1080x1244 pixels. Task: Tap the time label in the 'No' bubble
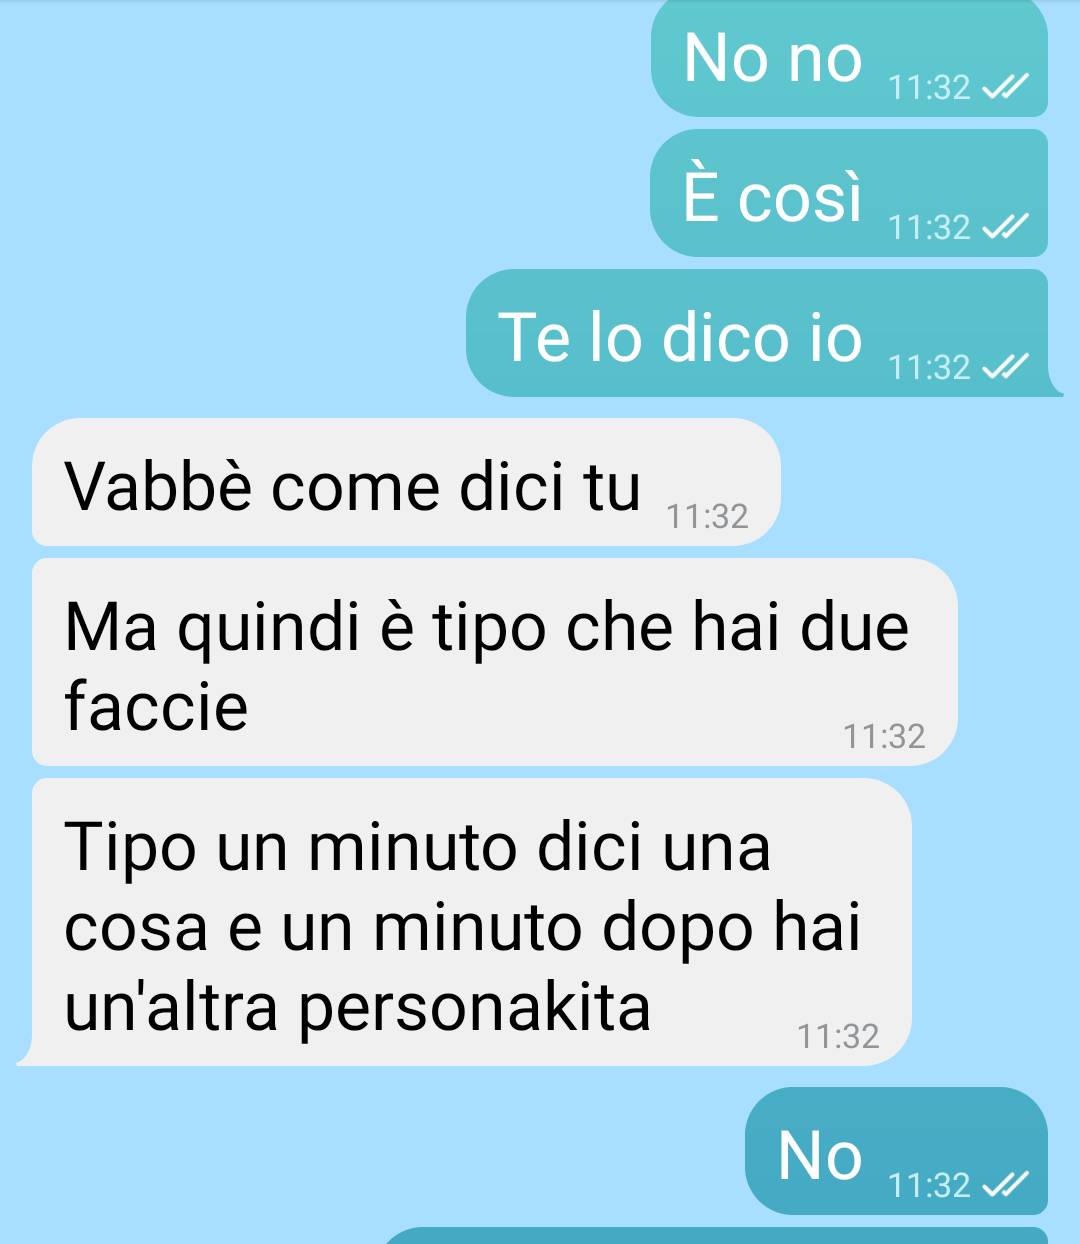[929, 1186]
